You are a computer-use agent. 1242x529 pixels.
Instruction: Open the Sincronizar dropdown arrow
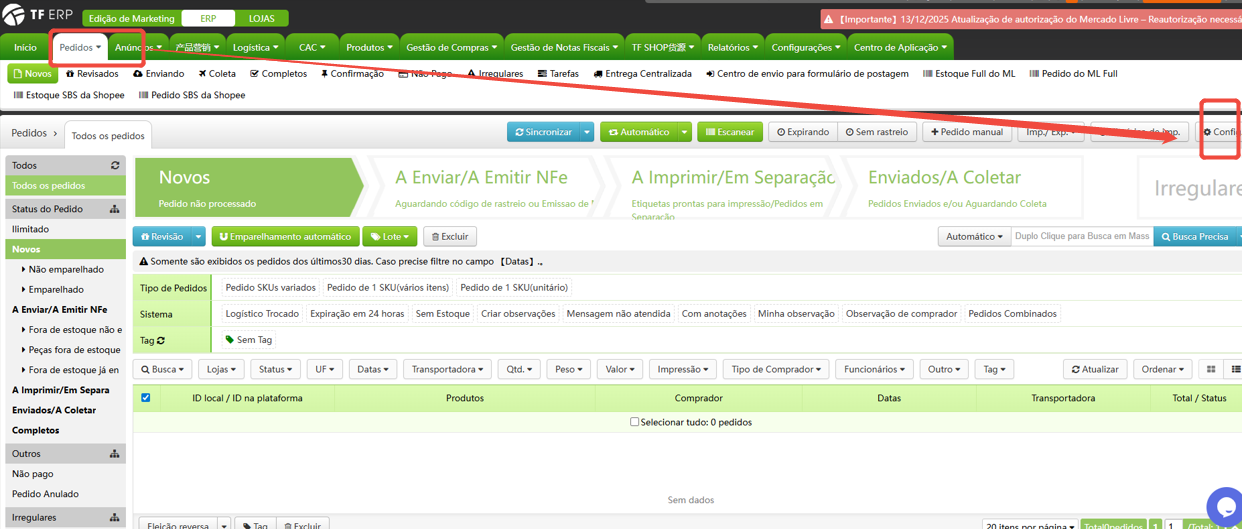coord(587,132)
